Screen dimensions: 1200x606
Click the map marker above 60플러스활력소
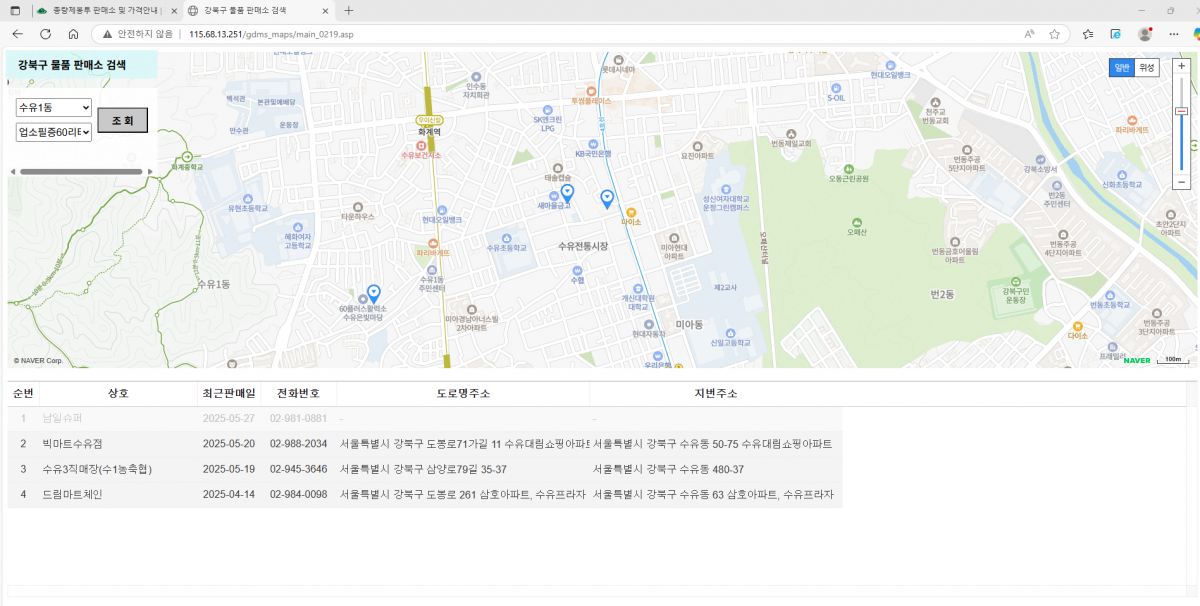pyautogui.click(x=374, y=293)
